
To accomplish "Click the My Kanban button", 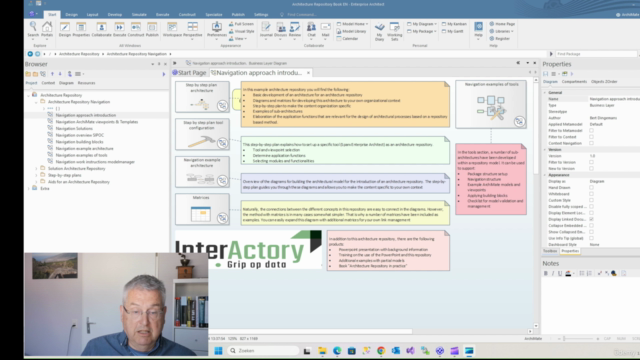I will click(454, 24).
